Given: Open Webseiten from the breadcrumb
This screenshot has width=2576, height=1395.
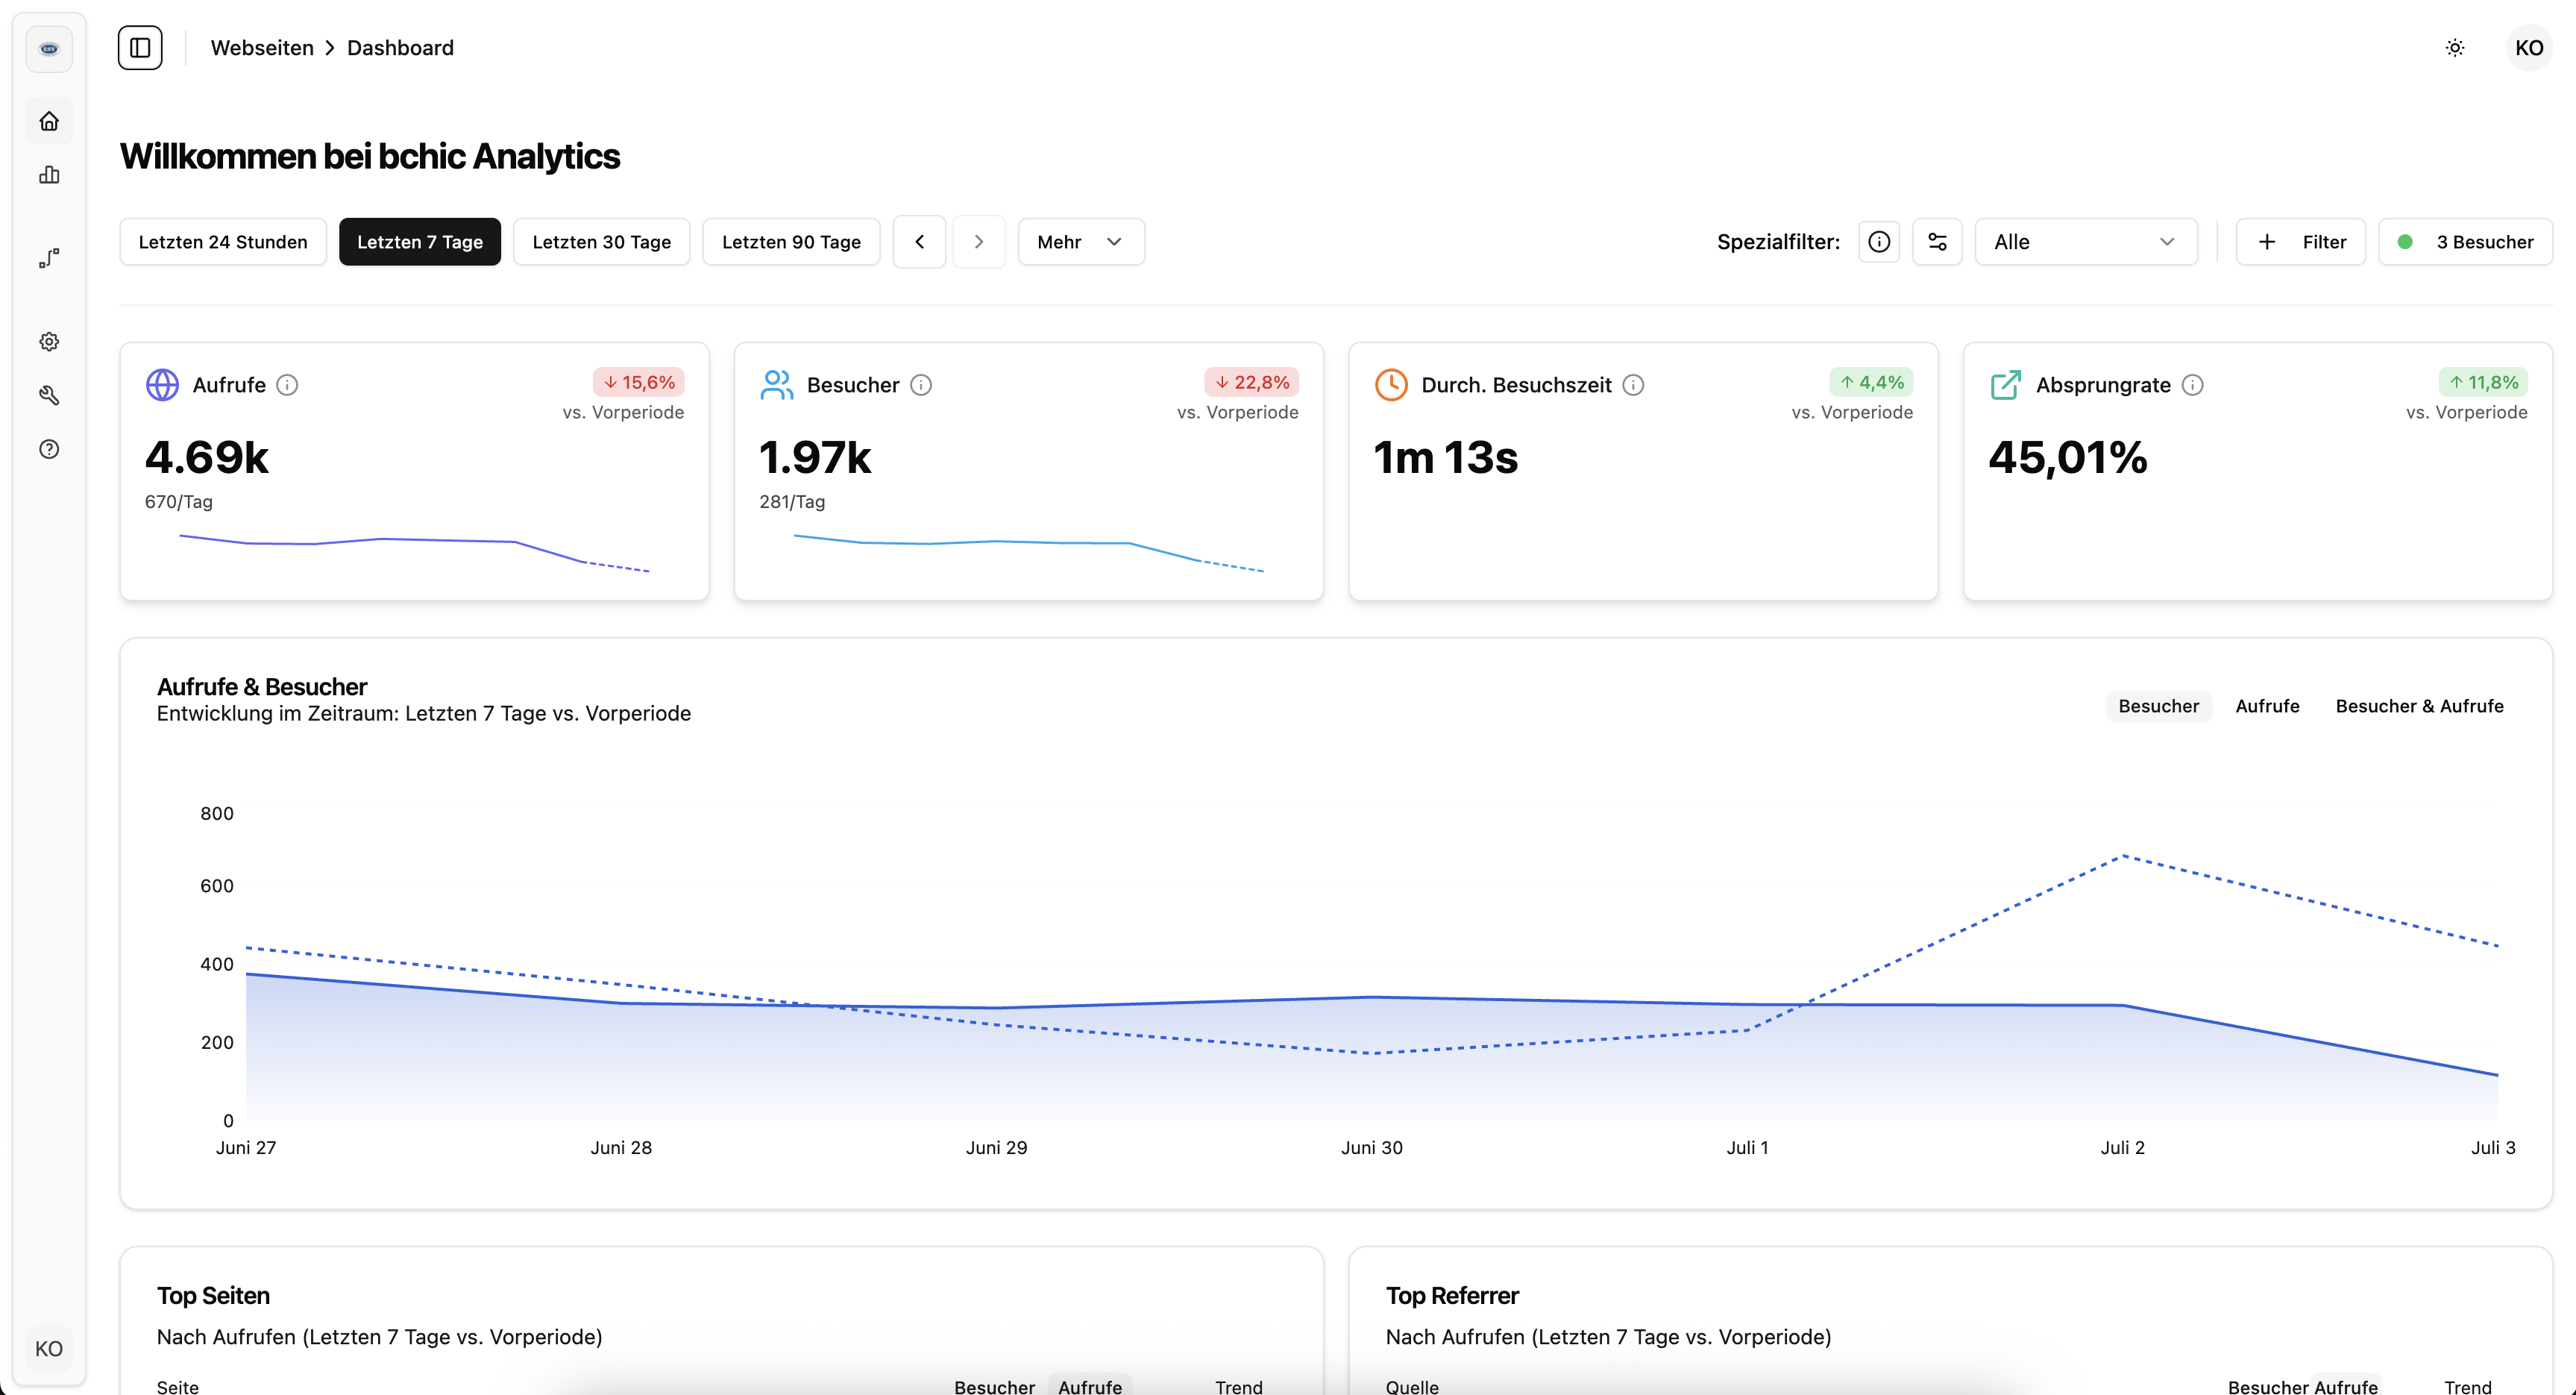Looking at the screenshot, I should coord(262,47).
